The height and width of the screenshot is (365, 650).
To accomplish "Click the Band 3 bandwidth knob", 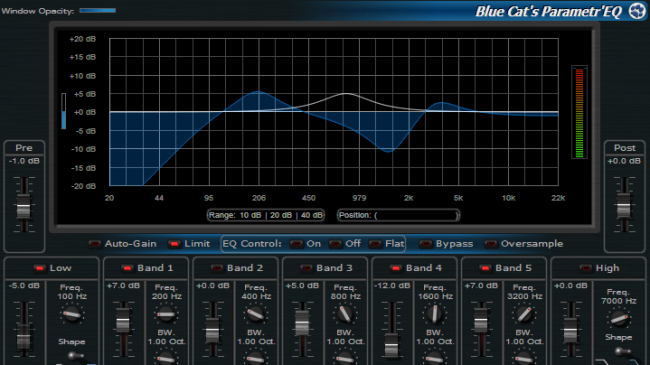I will click(345, 358).
